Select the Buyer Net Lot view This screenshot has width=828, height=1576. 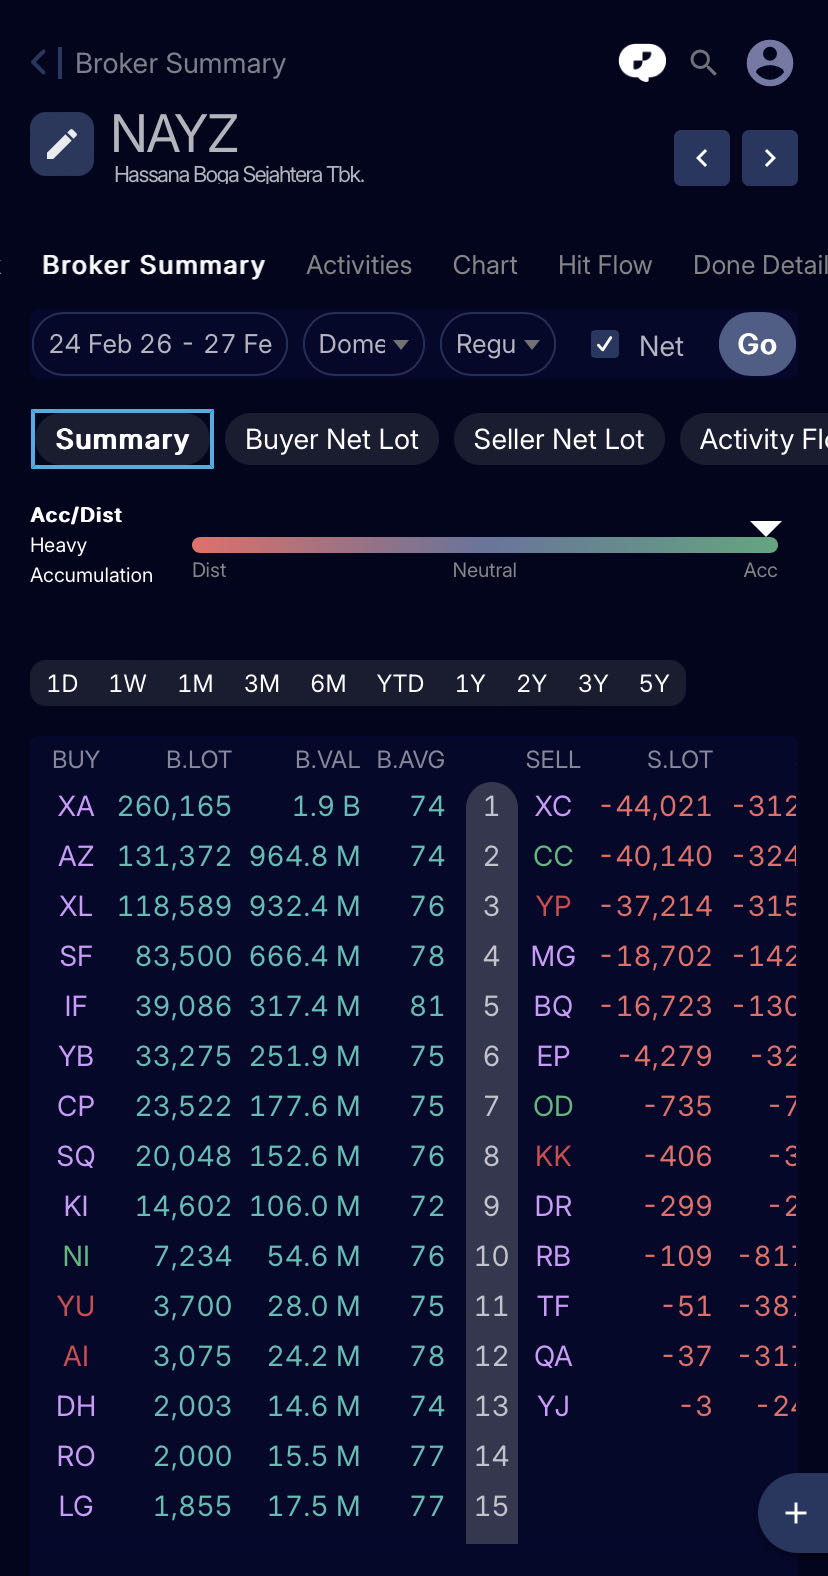coord(332,440)
